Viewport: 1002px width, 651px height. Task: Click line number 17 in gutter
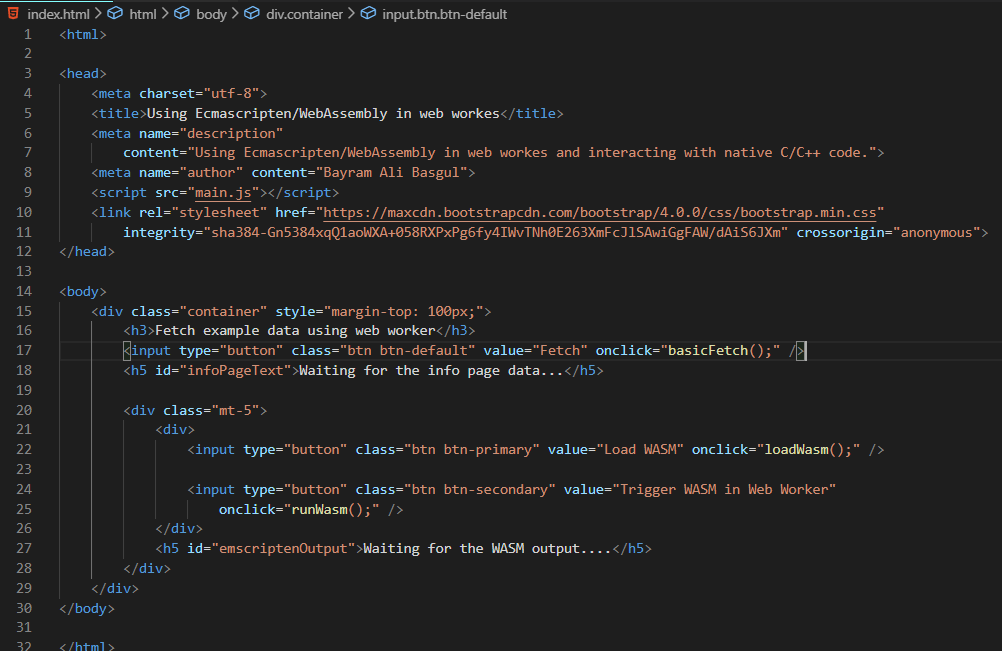tap(24, 350)
